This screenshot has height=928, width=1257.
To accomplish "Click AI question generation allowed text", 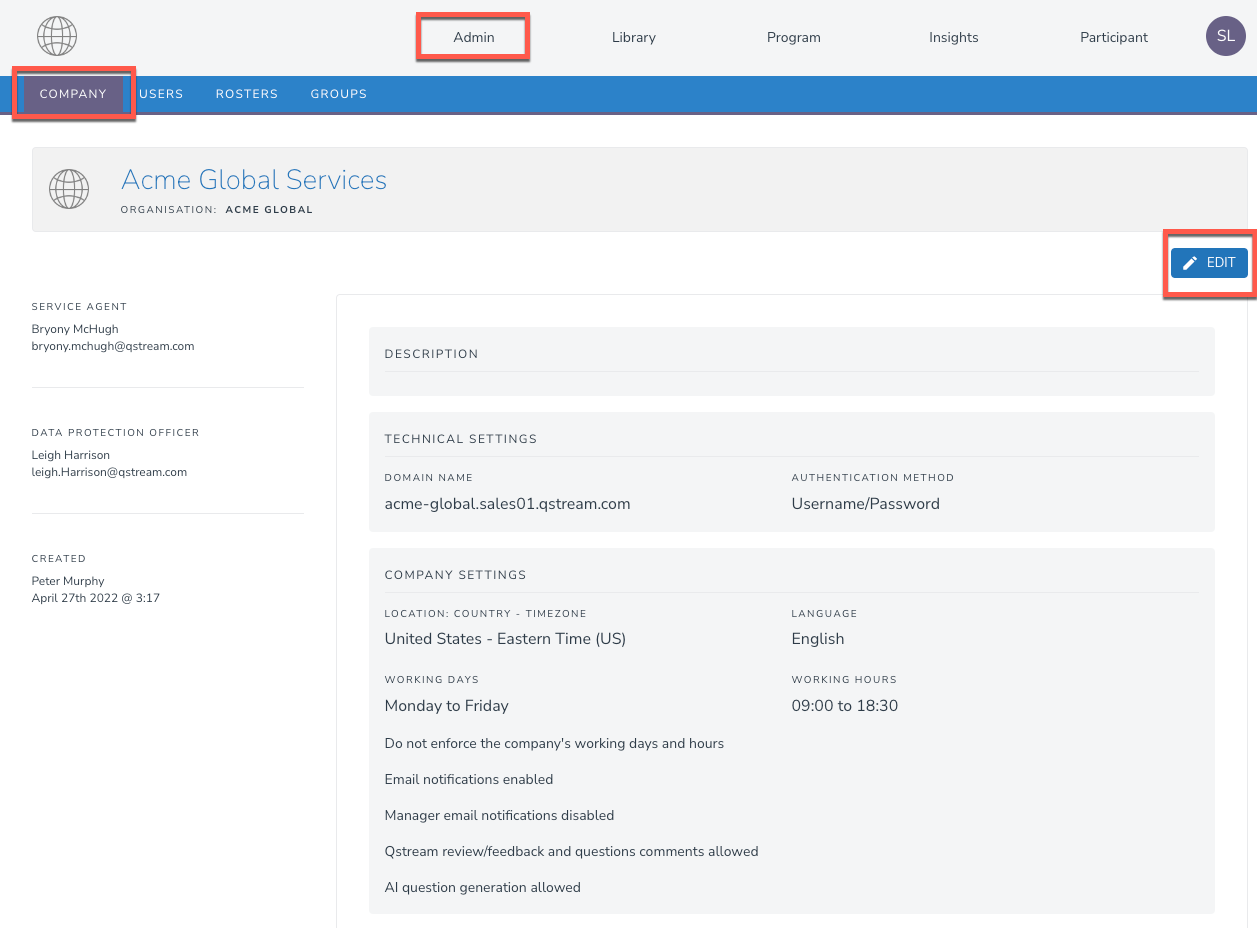I will pos(482,887).
